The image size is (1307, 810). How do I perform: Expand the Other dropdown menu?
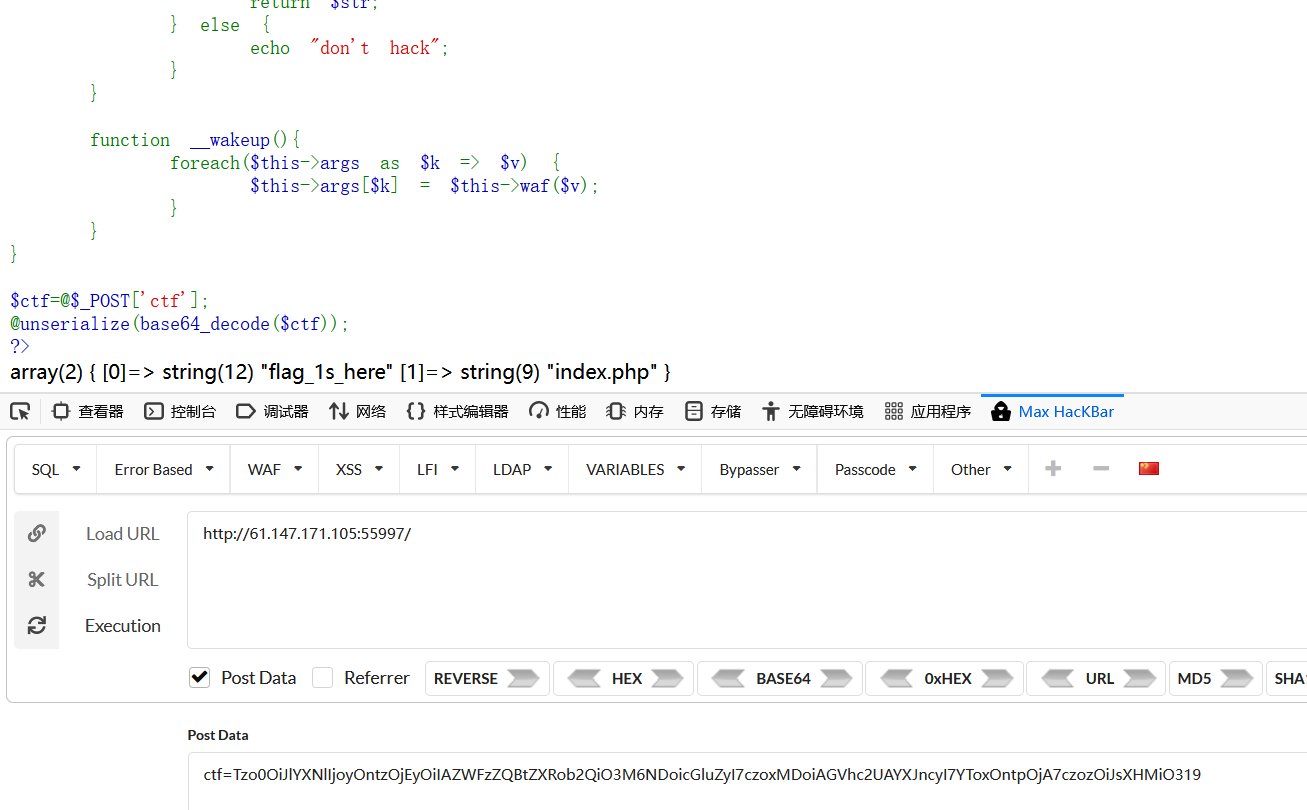click(x=981, y=469)
